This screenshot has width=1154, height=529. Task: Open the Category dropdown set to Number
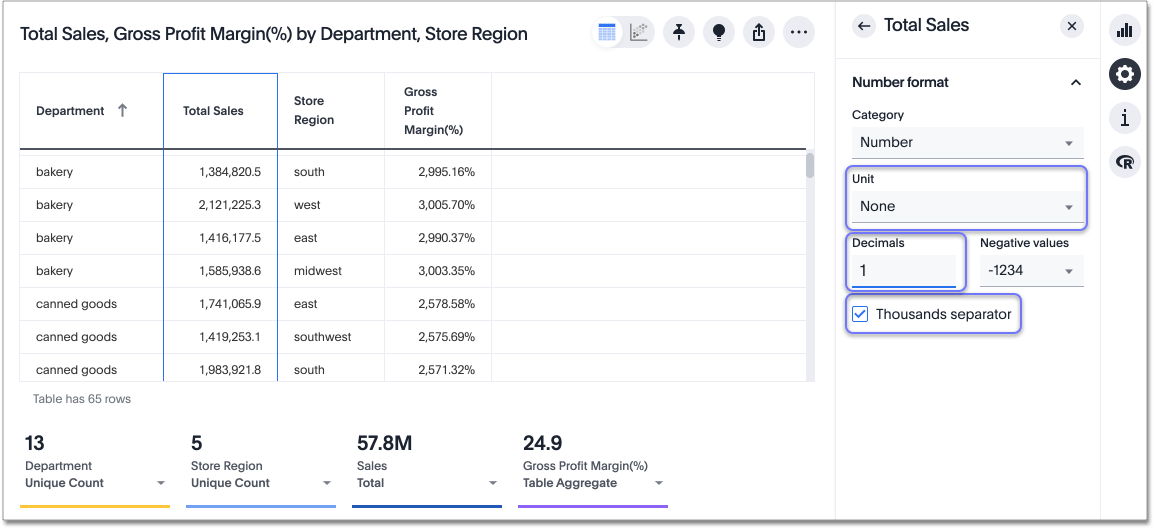pos(966,143)
